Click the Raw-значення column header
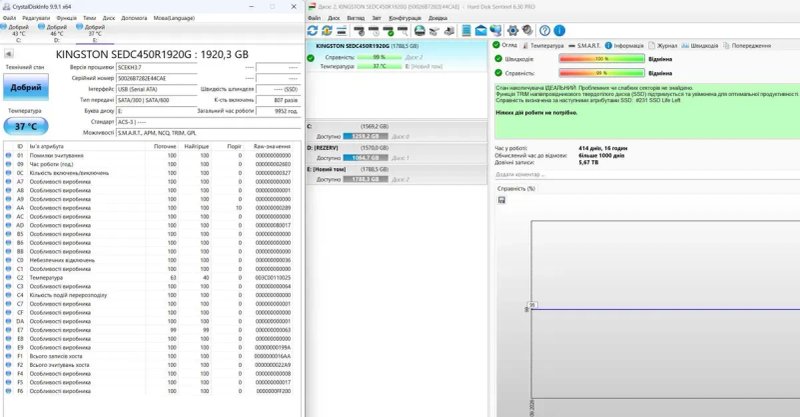Image resolution: width=800 pixels, height=417 pixels. [x=272, y=146]
